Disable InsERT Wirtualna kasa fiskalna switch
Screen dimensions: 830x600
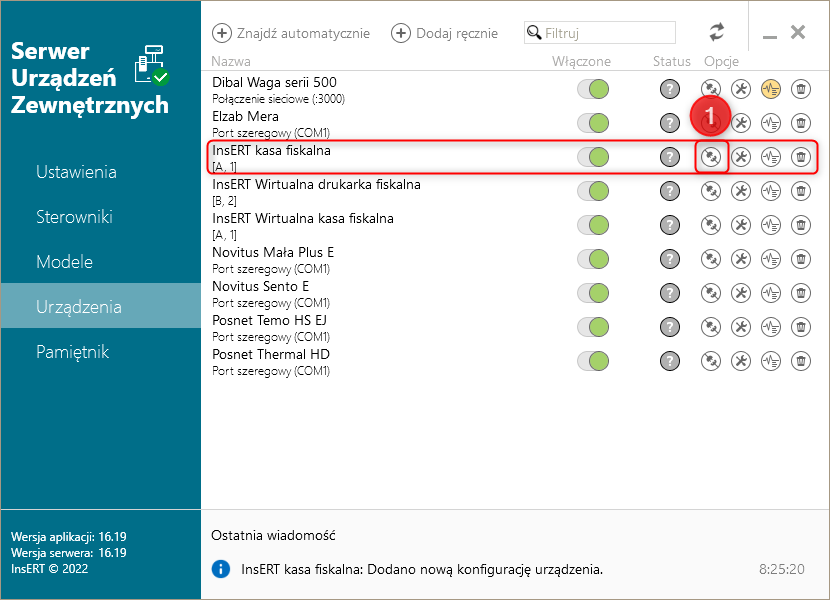click(x=593, y=225)
